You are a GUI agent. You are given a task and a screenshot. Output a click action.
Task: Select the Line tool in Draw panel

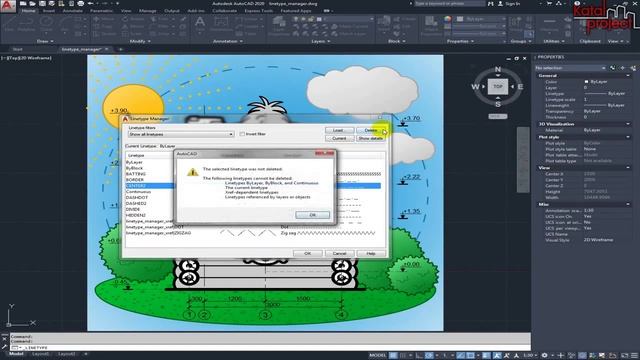point(9,24)
